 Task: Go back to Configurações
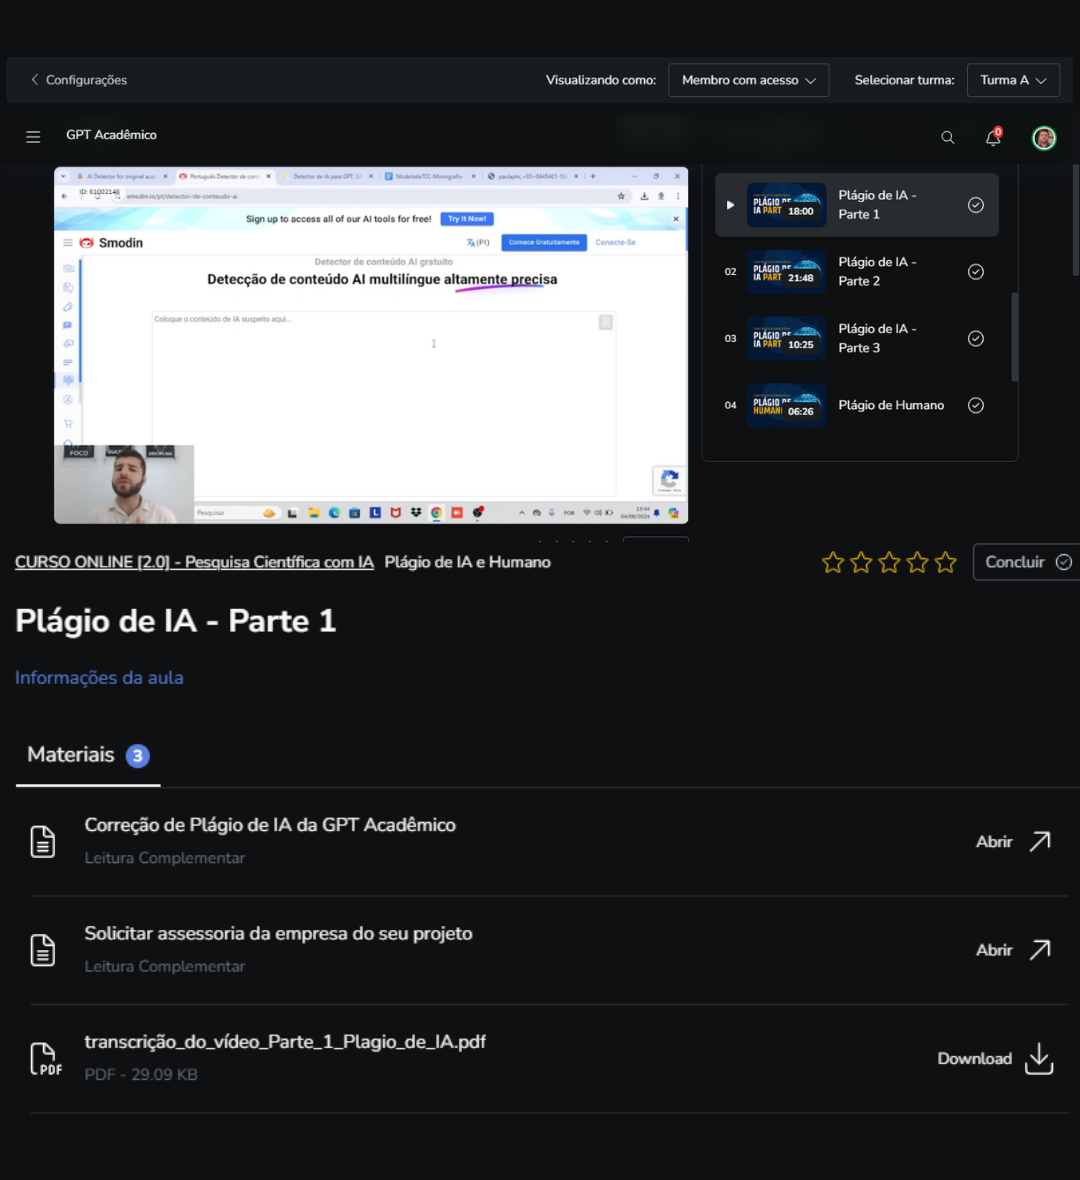pyautogui.click(x=78, y=80)
